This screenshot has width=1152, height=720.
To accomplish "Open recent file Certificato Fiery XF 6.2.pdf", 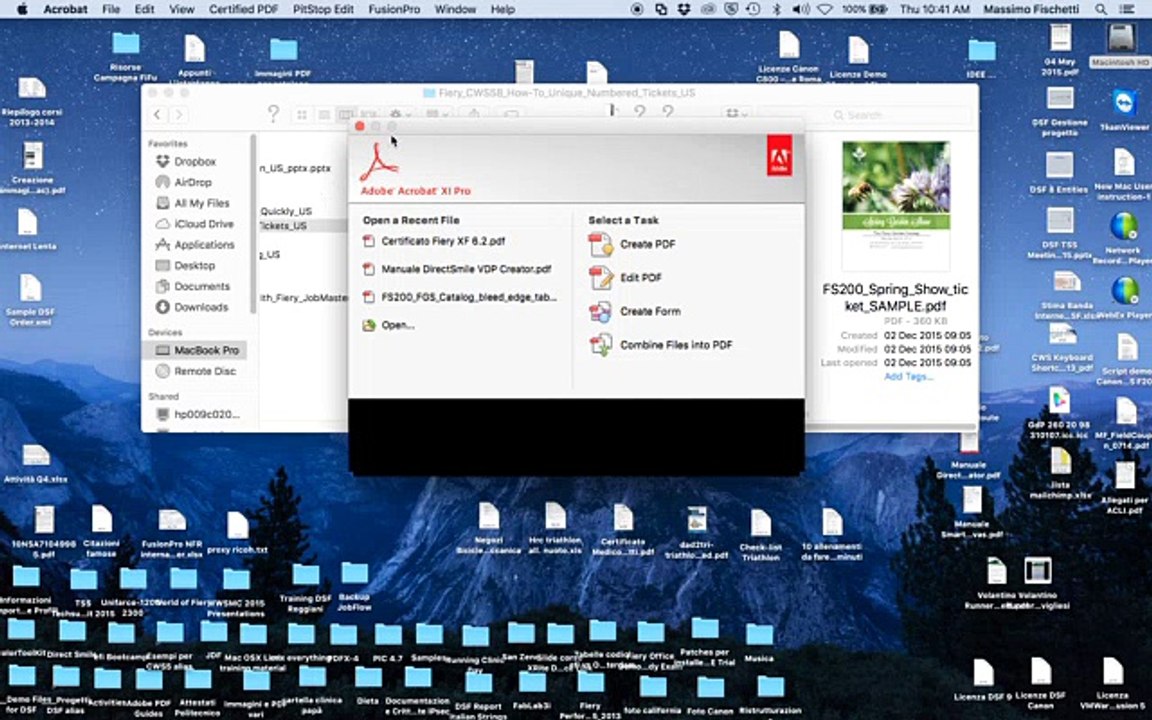I will pyautogui.click(x=443, y=241).
